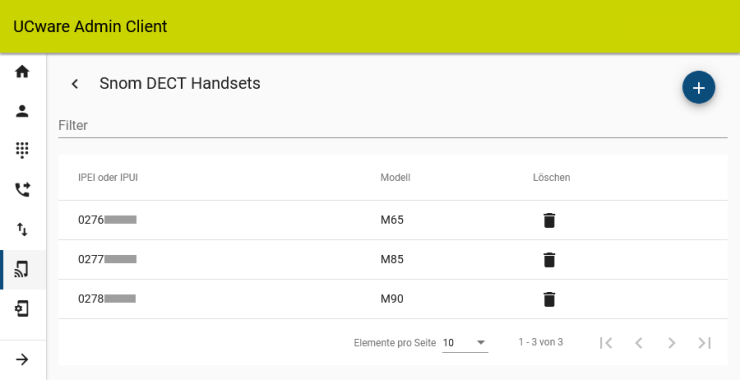Open the call forwarding phone icon
This screenshot has width=740, height=380.
[x=22, y=190]
